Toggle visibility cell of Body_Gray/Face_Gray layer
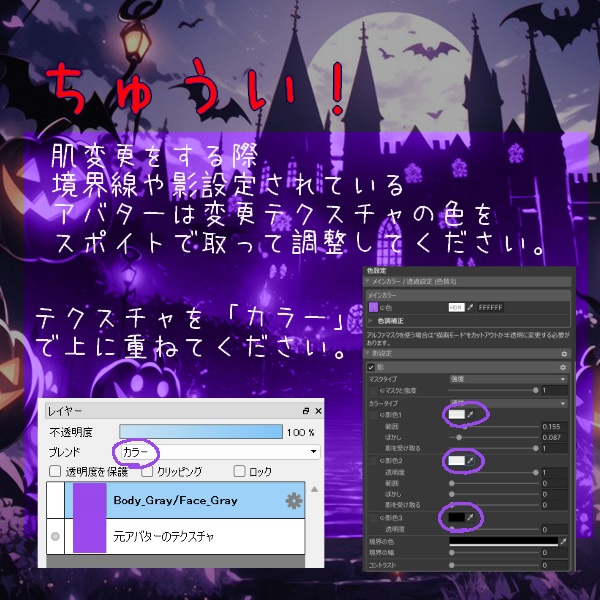Viewport: 600px width, 600px height. (x=55, y=501)
